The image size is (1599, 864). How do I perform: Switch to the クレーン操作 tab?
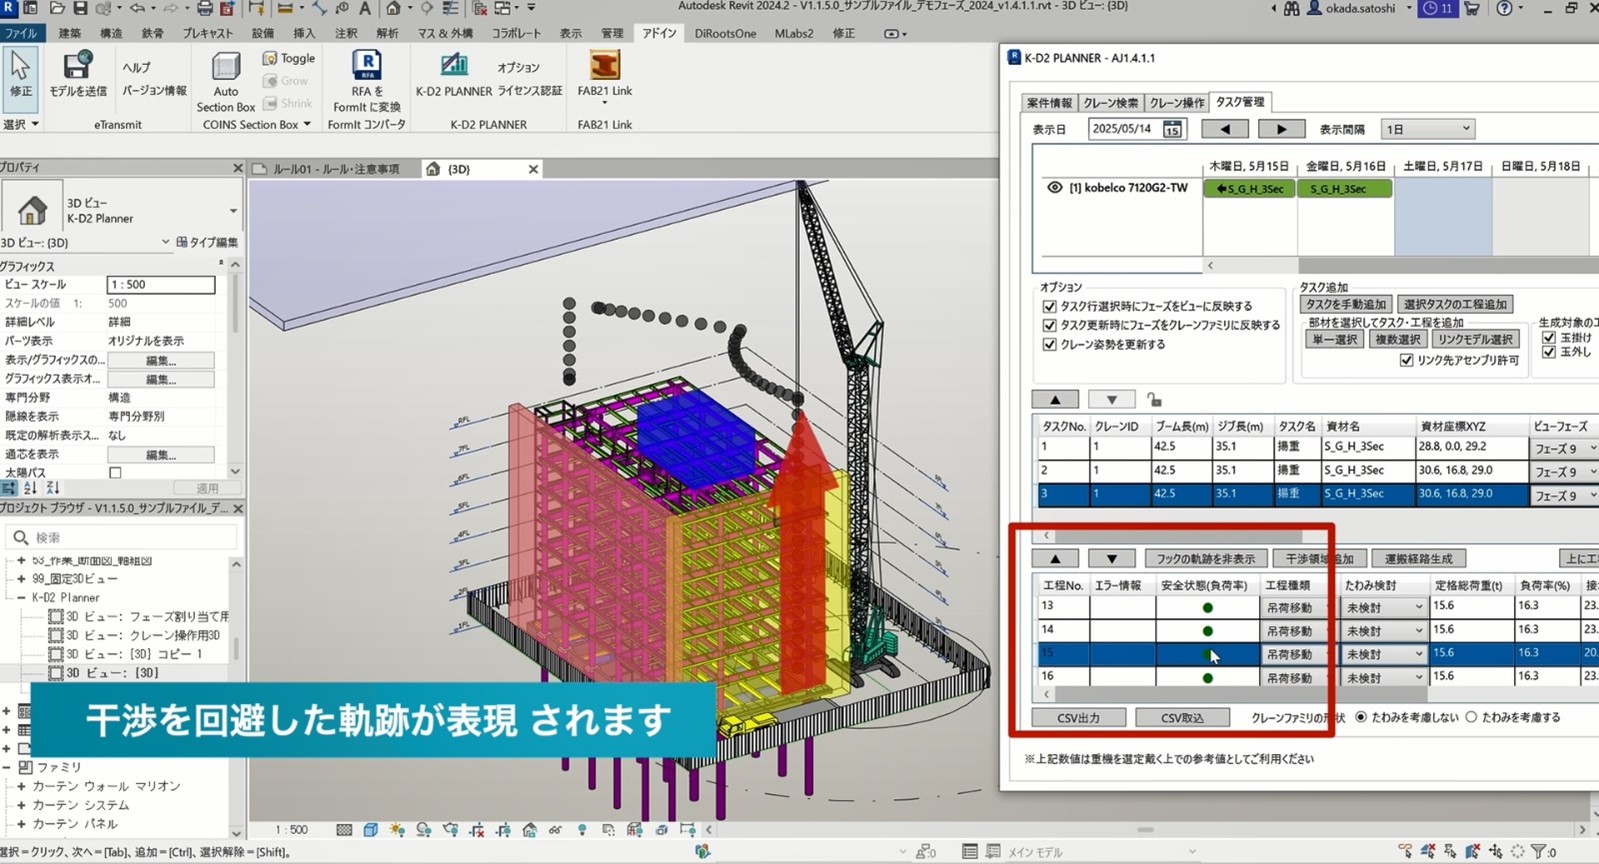(x=1176, y=103)
